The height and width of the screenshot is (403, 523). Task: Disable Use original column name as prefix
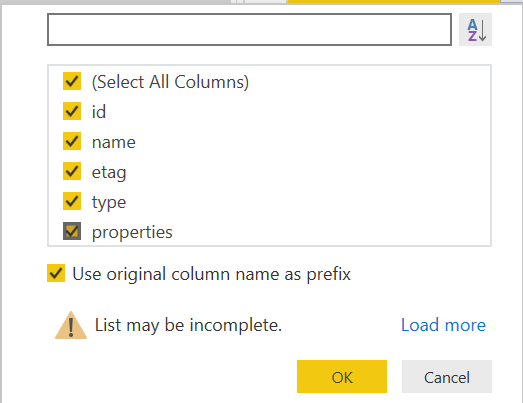56,273
